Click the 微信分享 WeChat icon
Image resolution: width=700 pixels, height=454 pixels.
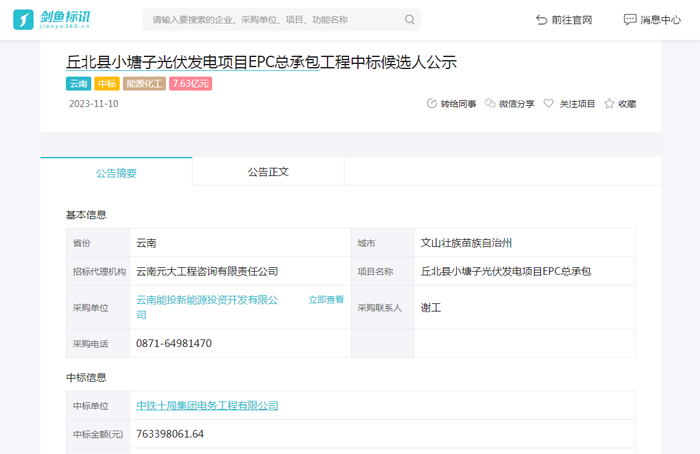490,104
